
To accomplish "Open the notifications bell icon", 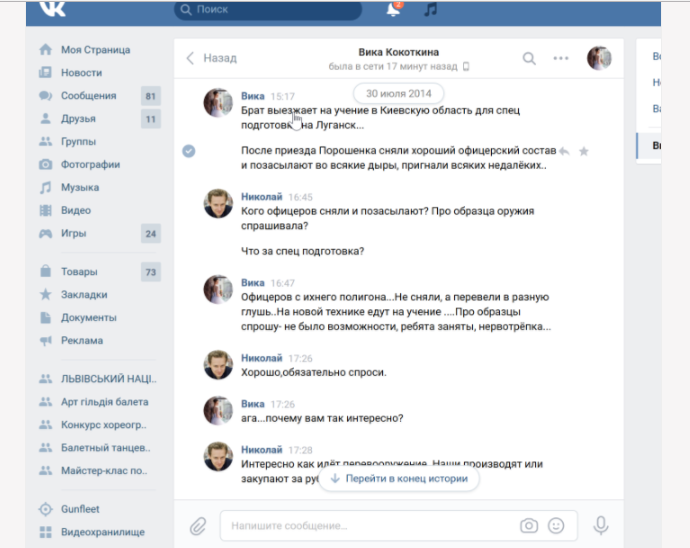I will tap(393, 10).
